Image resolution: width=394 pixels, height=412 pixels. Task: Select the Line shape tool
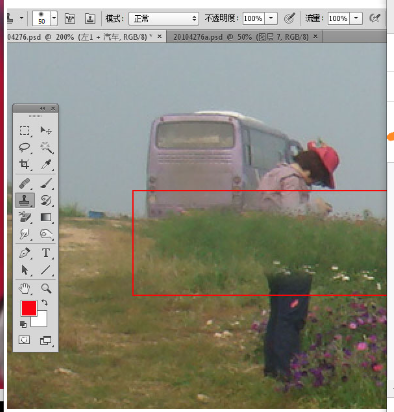coord(46,270)
